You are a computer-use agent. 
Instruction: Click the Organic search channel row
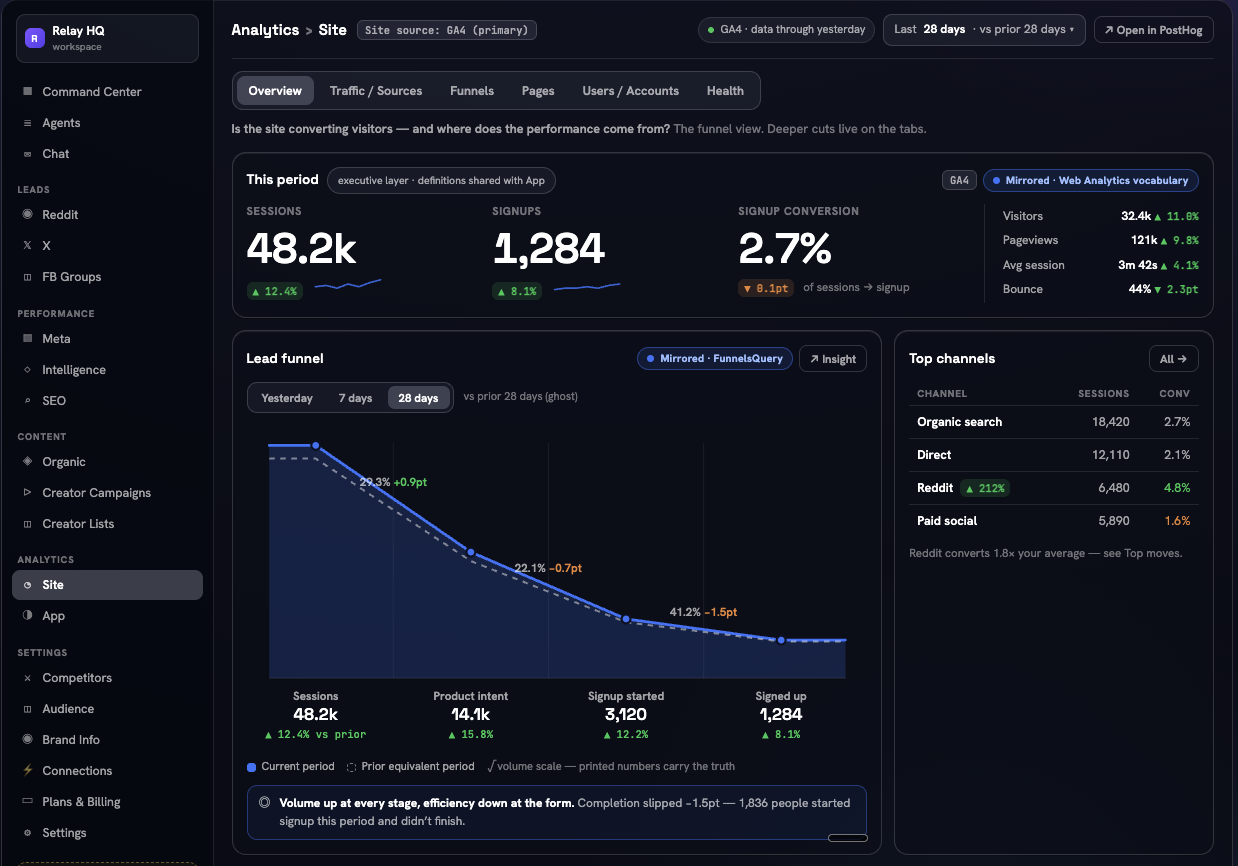[1053, 422]
